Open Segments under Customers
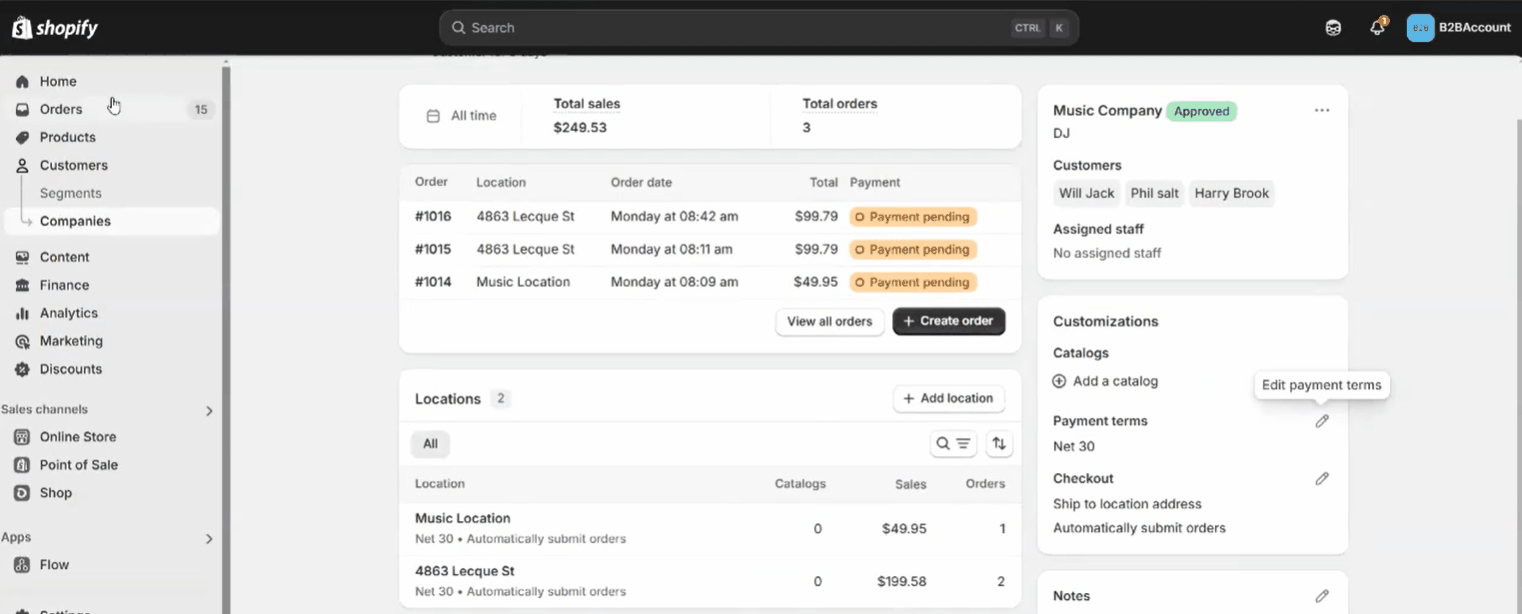Image resolution: width=1522 pixels, height=614 pixels. [70, 193]
